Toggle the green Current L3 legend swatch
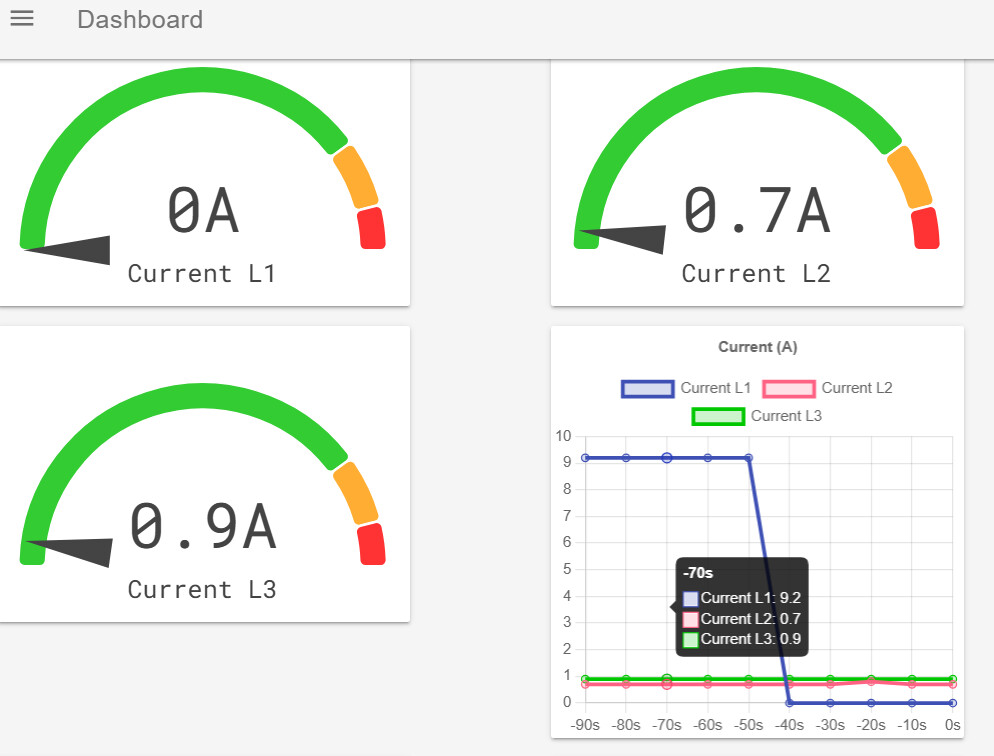The width and height of the screenshot is (994, 756). pyautogui.click(x=718, y=416)
